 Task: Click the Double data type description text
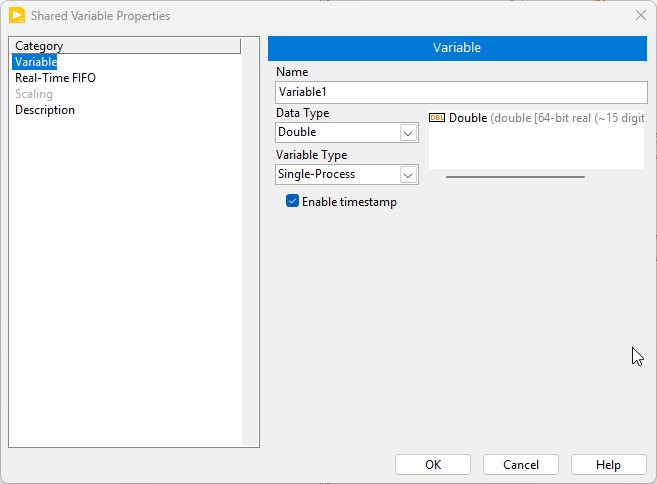tap(546, 118)
